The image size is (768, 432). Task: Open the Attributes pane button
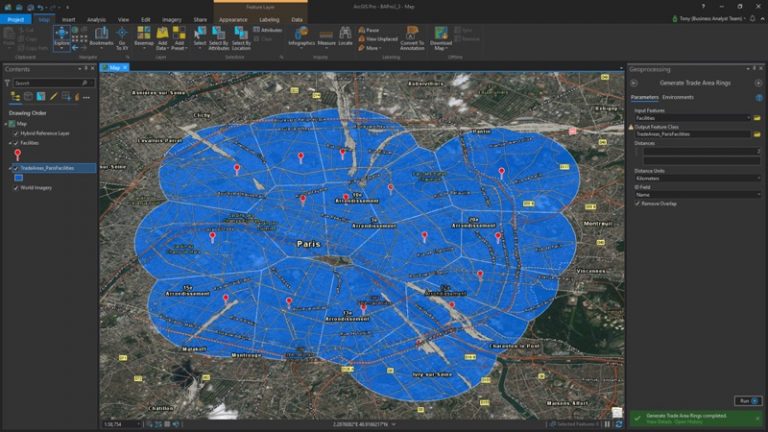click(267, 30)
